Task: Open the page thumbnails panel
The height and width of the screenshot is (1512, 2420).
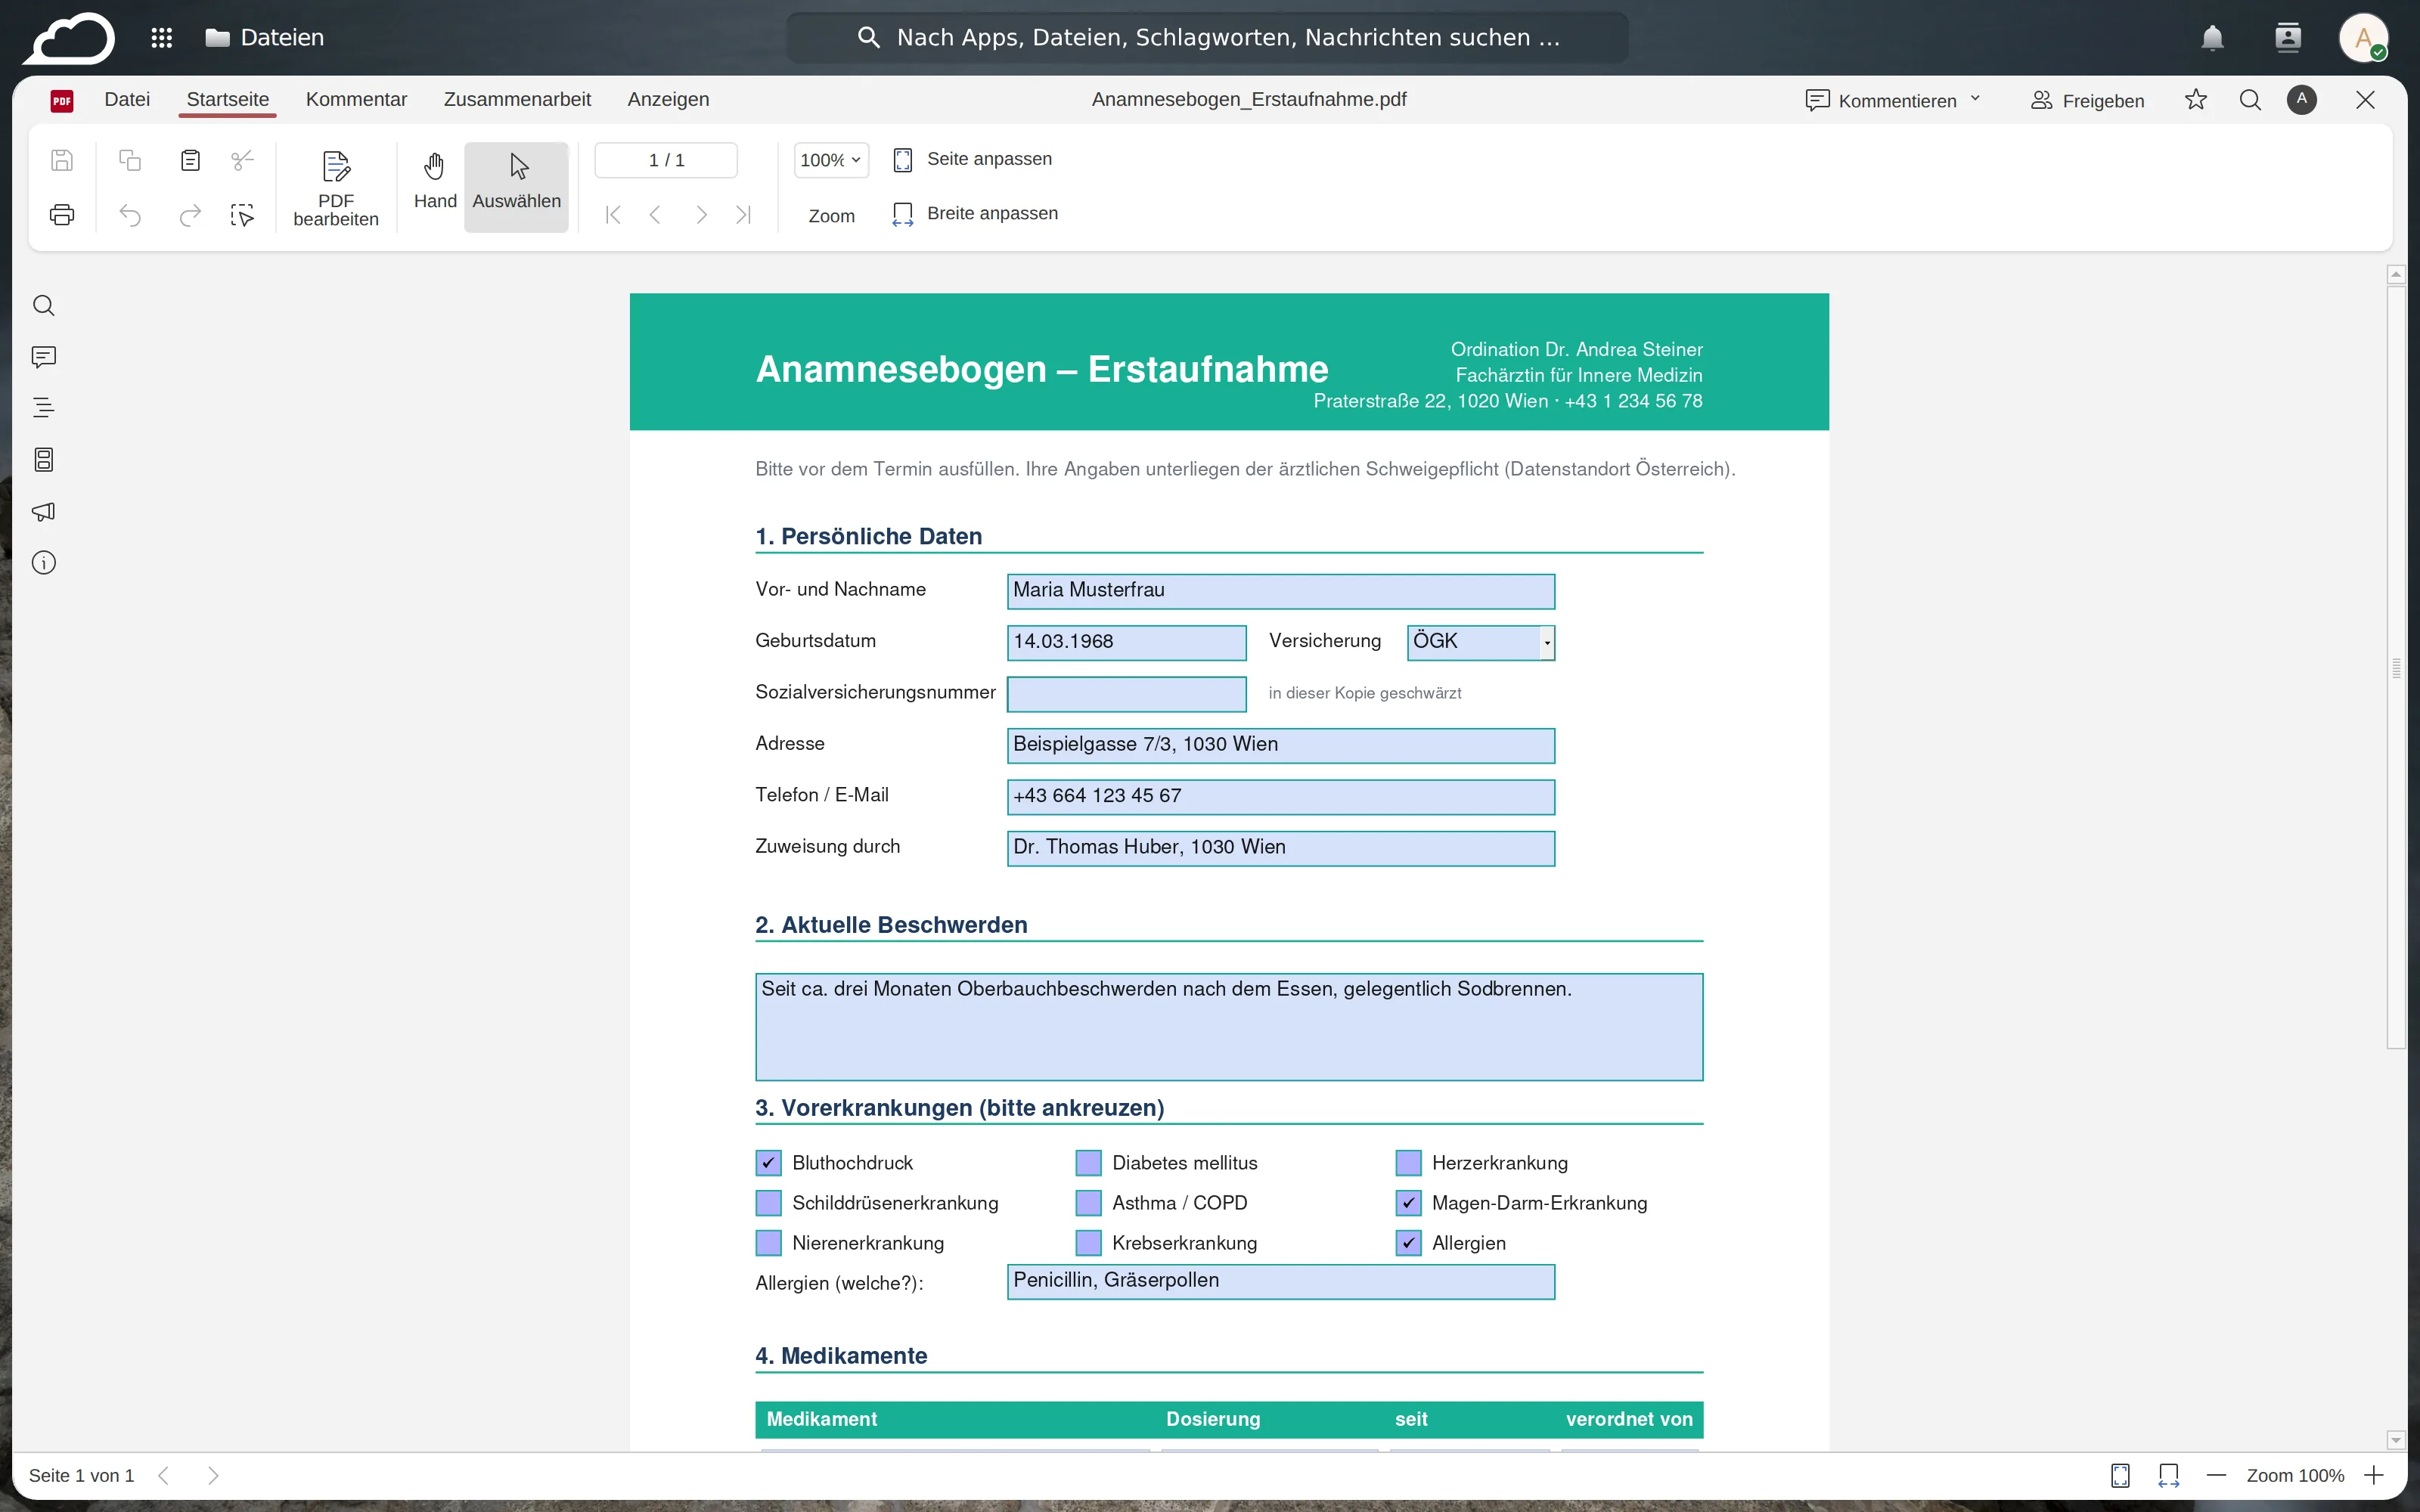Action: 44,460
